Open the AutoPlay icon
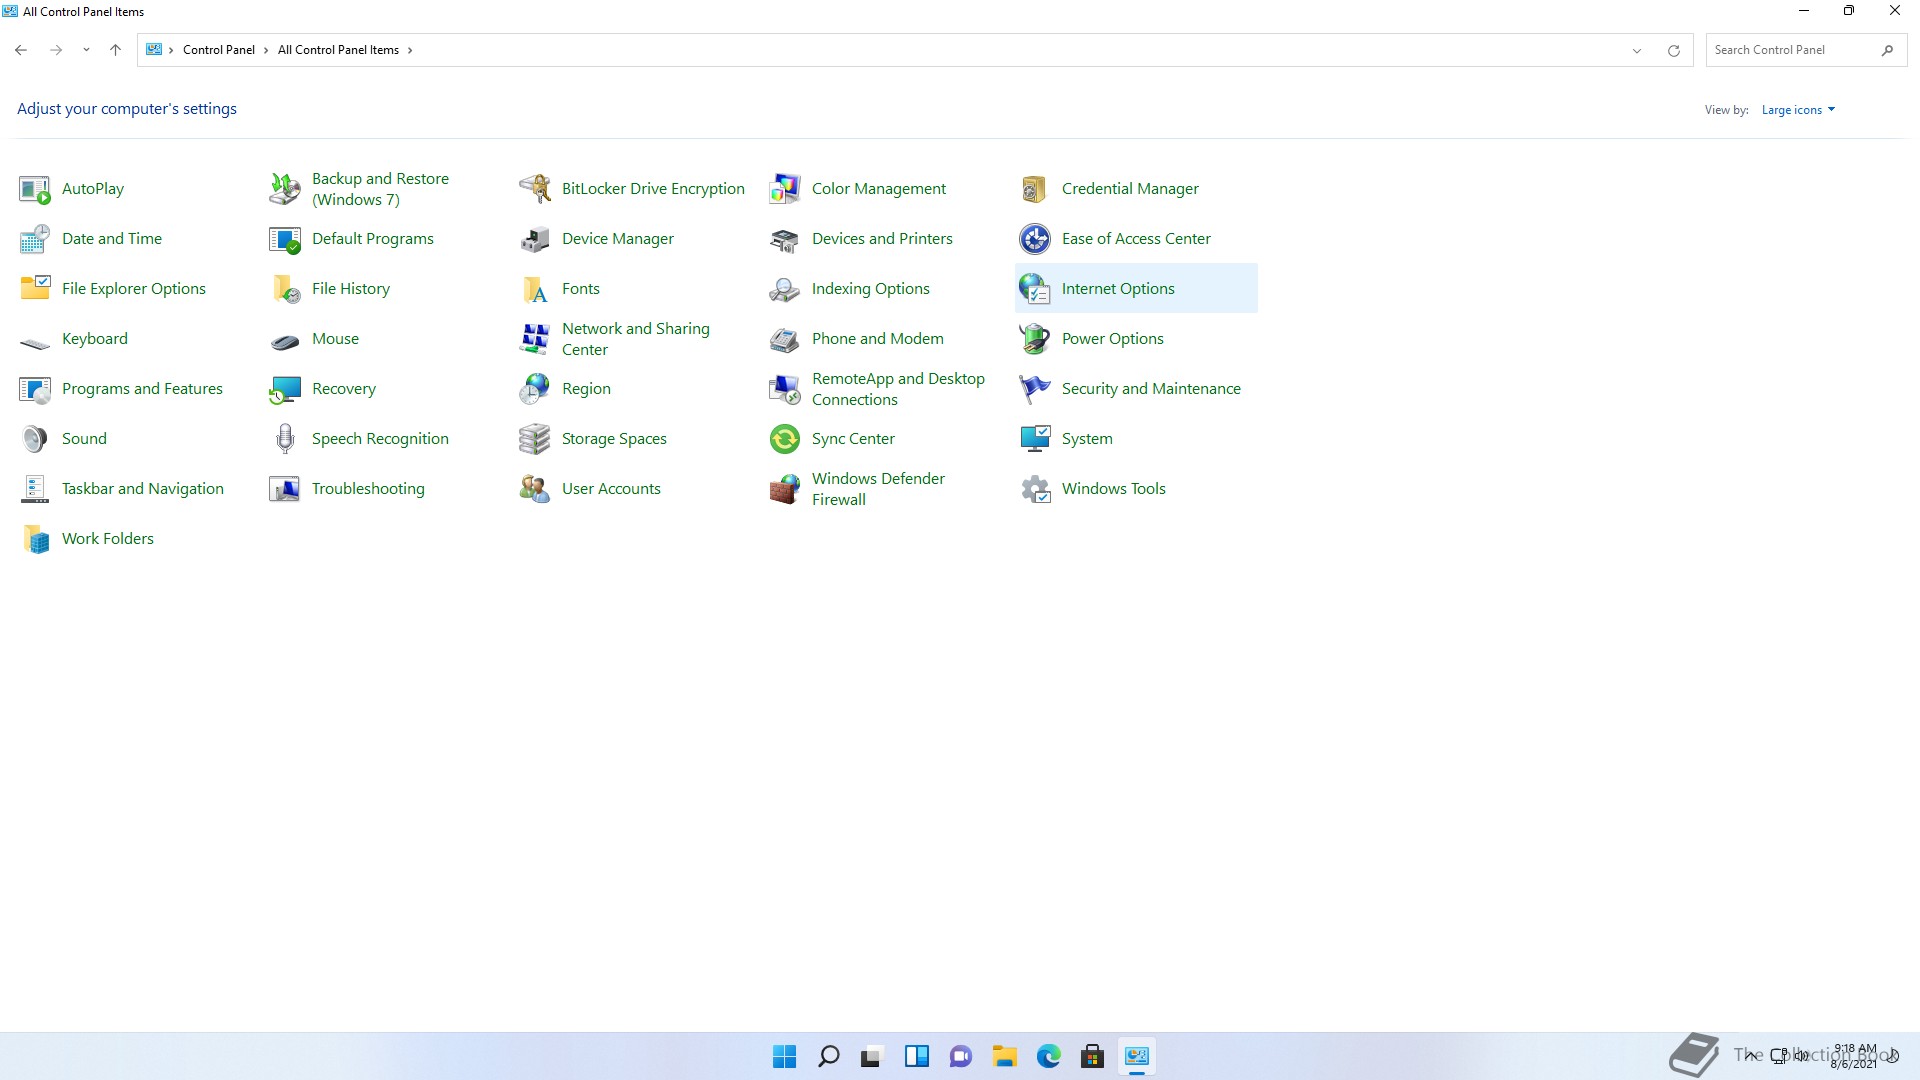 pos(35,189)
